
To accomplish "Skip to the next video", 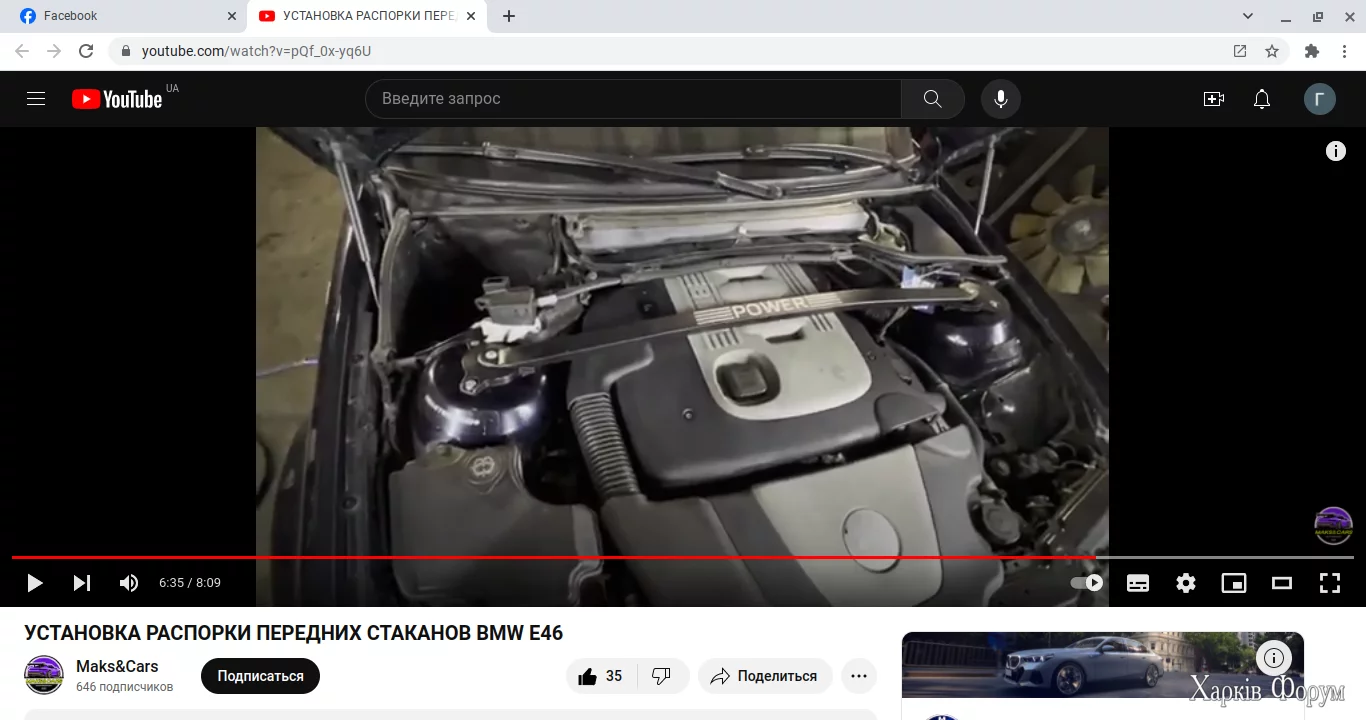I will (82, 582).
